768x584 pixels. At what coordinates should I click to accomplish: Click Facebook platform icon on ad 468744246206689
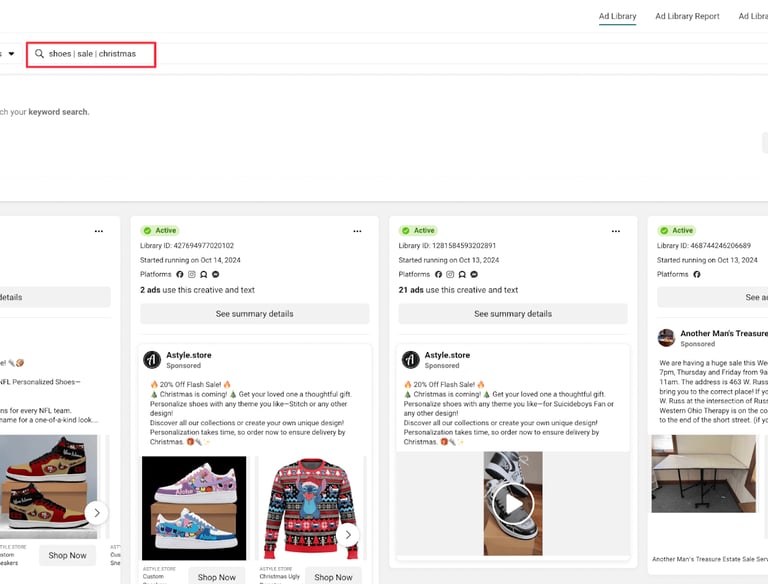pyautogui.click(x=696, y=274)
